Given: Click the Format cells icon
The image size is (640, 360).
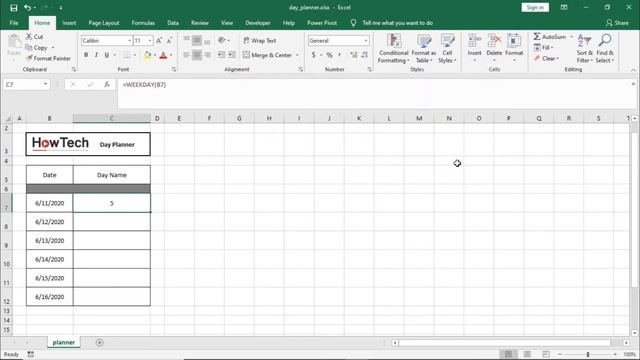Looking at the screenshot, I should pyautogui.click(x=514, y=41).
